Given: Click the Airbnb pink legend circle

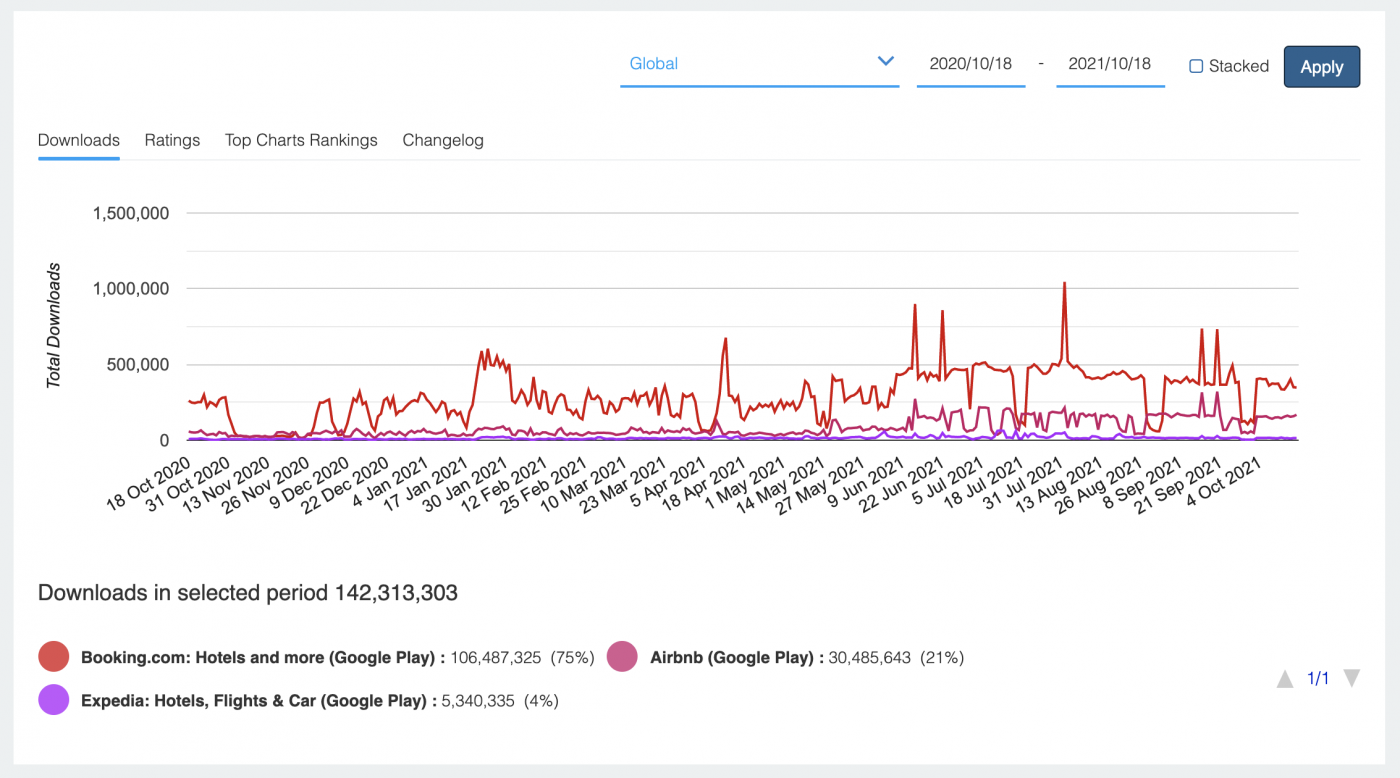Looking at the screenshot, I should [622, 657].
